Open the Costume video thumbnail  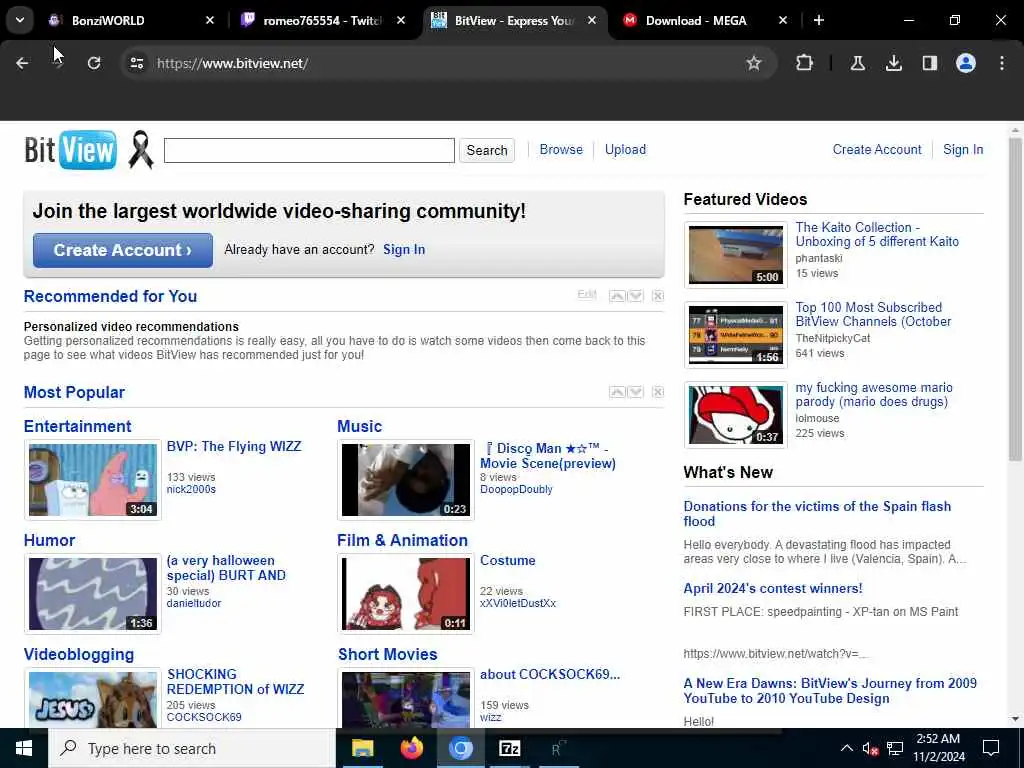[x=406, y=594]
